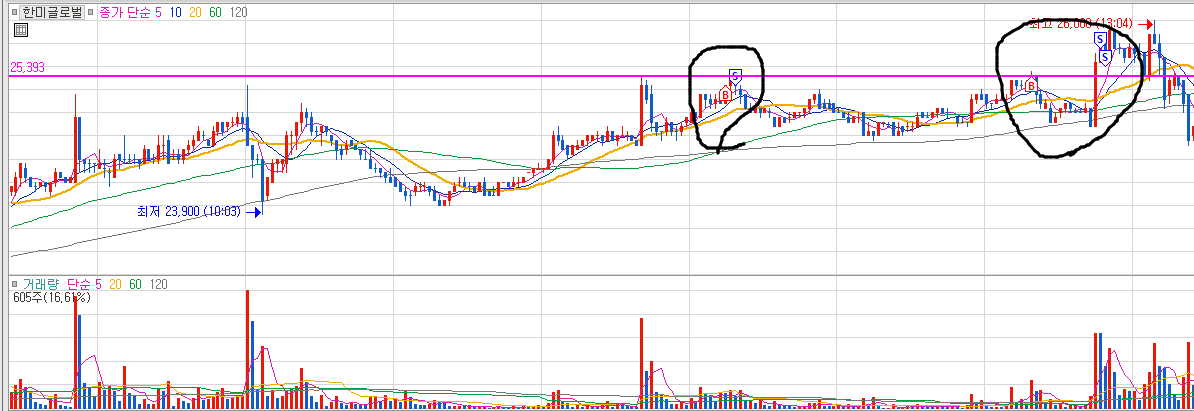The width and height of the screenshot is (1194, 411).
Task: Toggle the gray 120 price moving average
Action: 236,13
